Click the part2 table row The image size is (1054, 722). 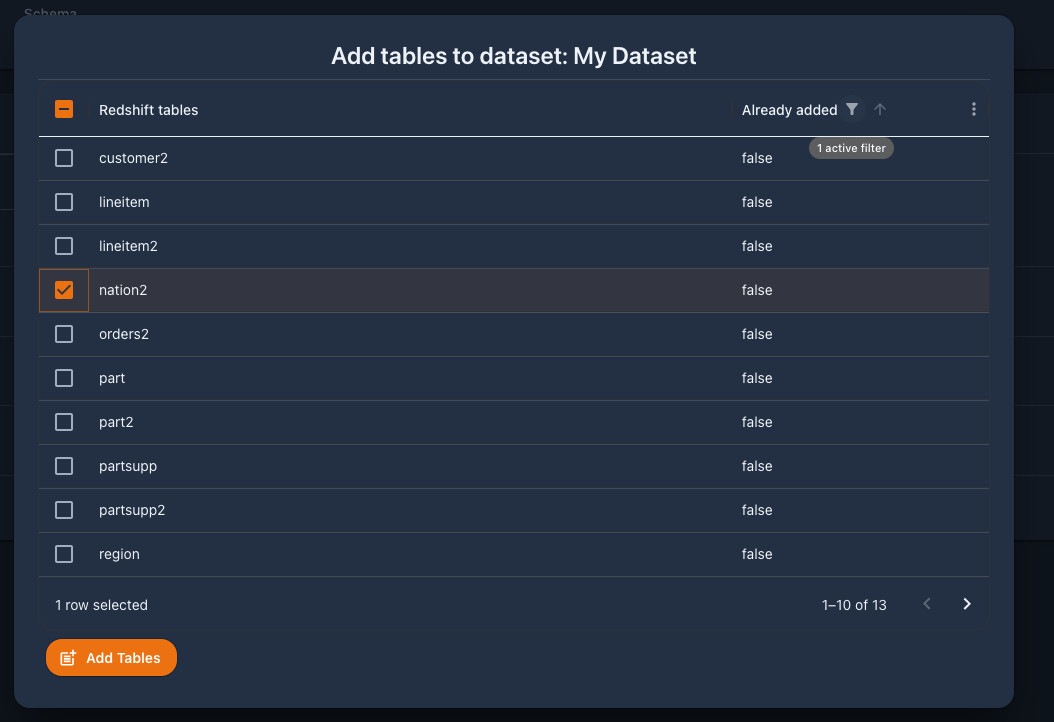pos(514,422)
